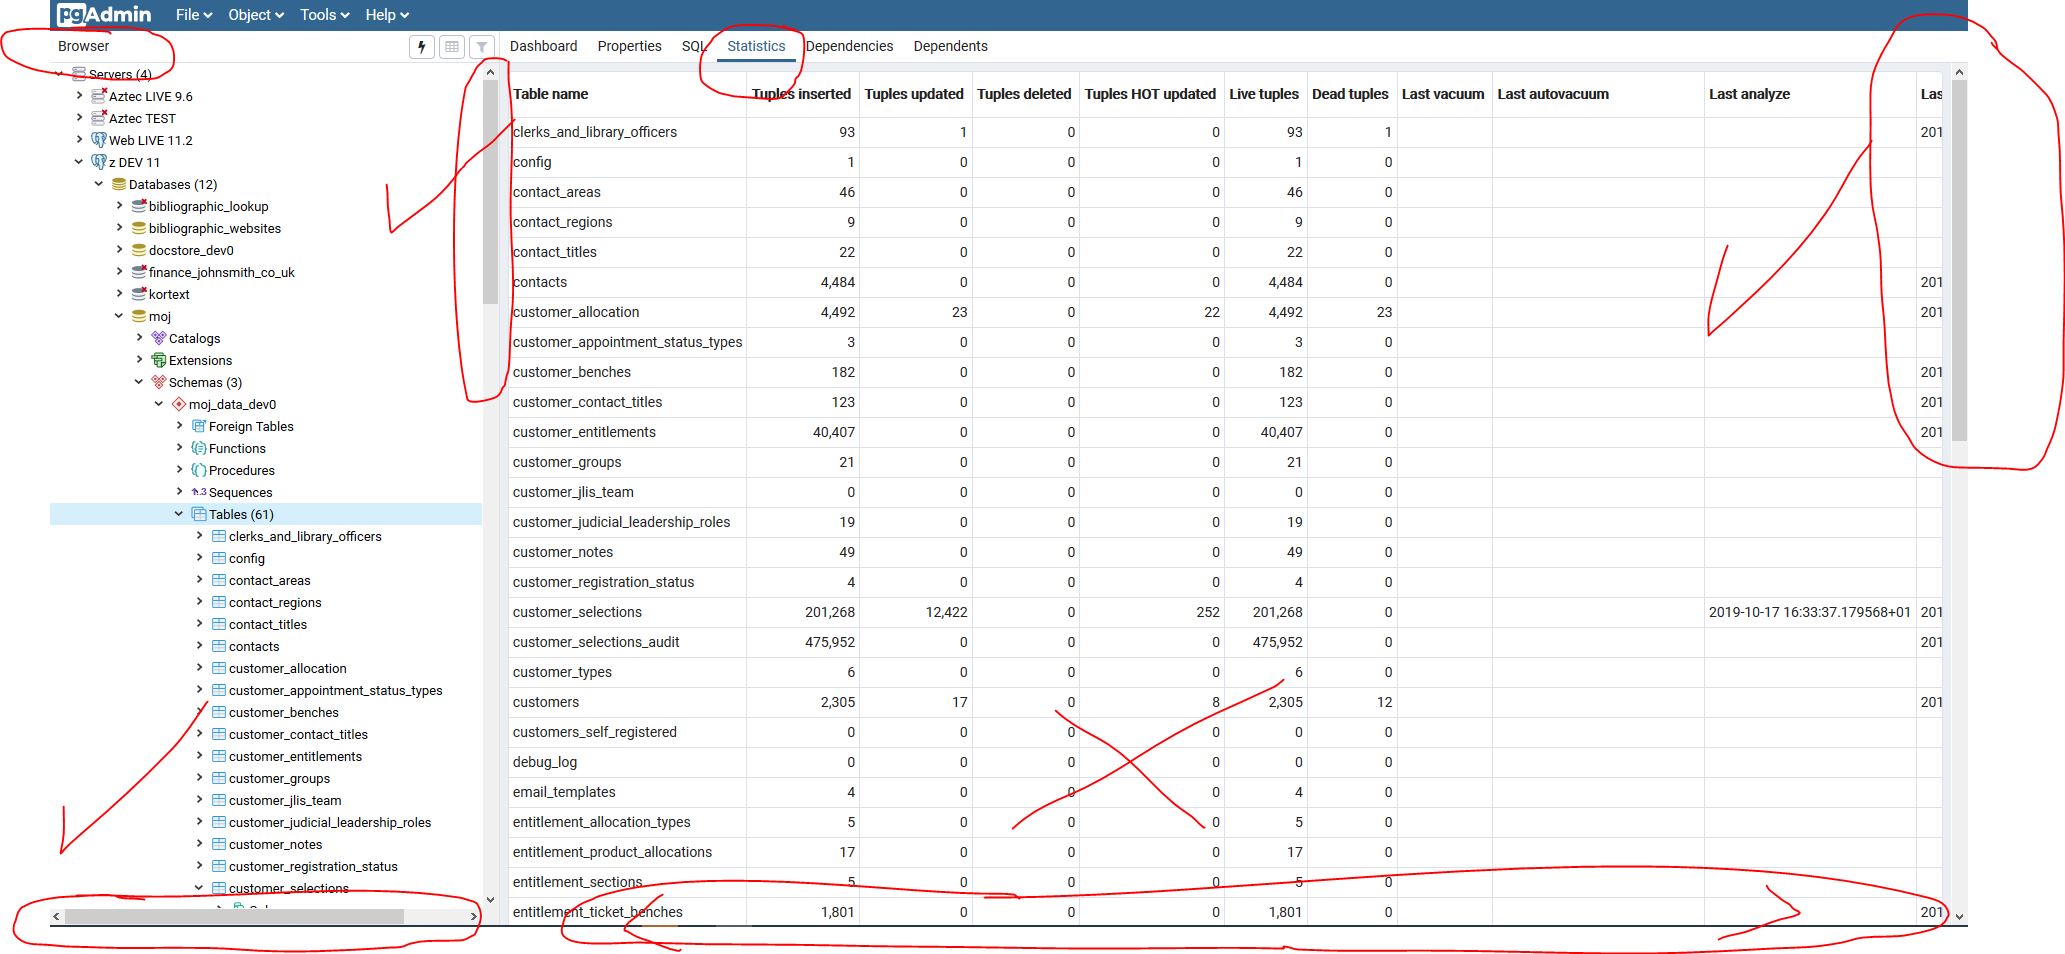
Task: Click the horizontal scrollbar right arrow
Action: tap(472, 914)
